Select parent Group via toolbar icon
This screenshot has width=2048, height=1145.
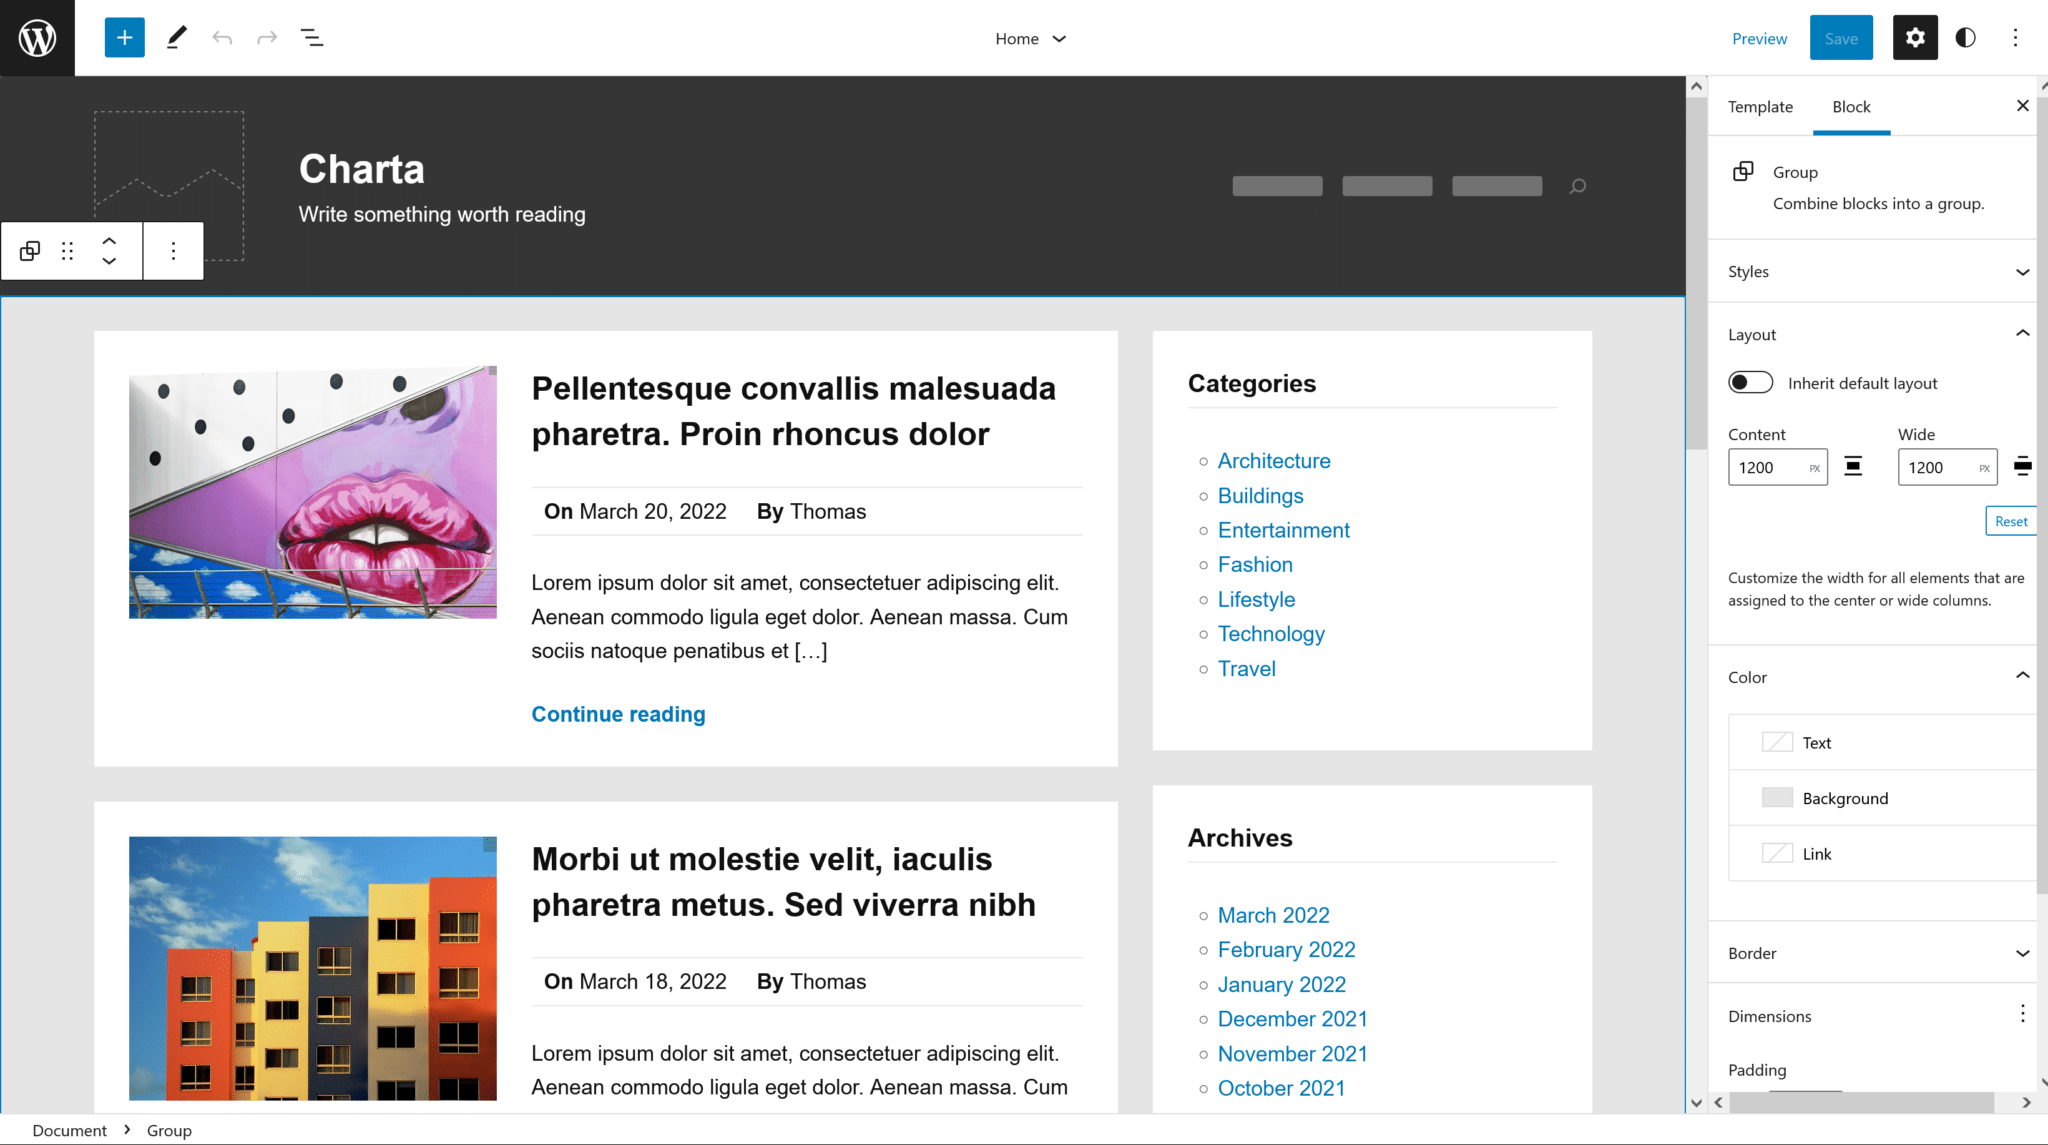[28, 250]
